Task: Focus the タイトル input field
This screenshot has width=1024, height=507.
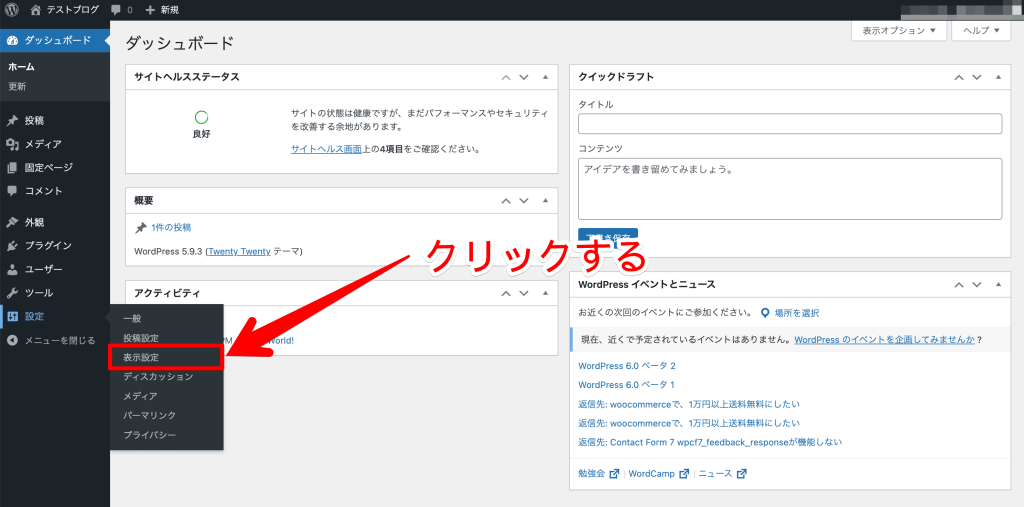Action: pos(790,123)
